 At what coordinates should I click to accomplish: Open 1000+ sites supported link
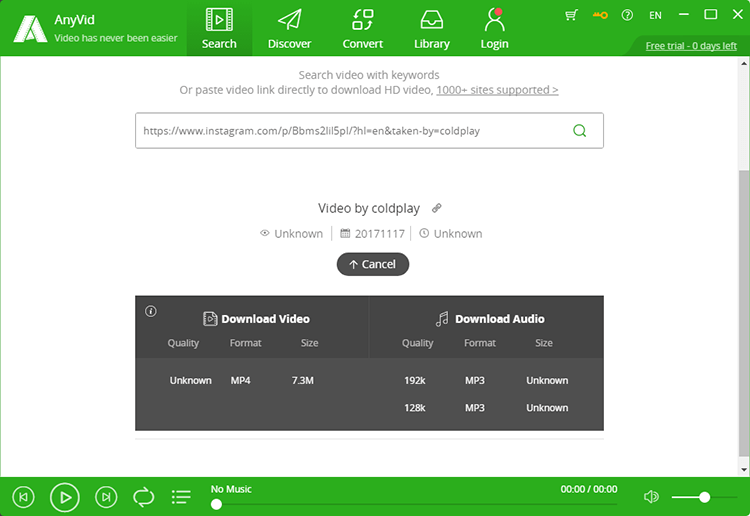pyautogui.click(x=497, y=90)
